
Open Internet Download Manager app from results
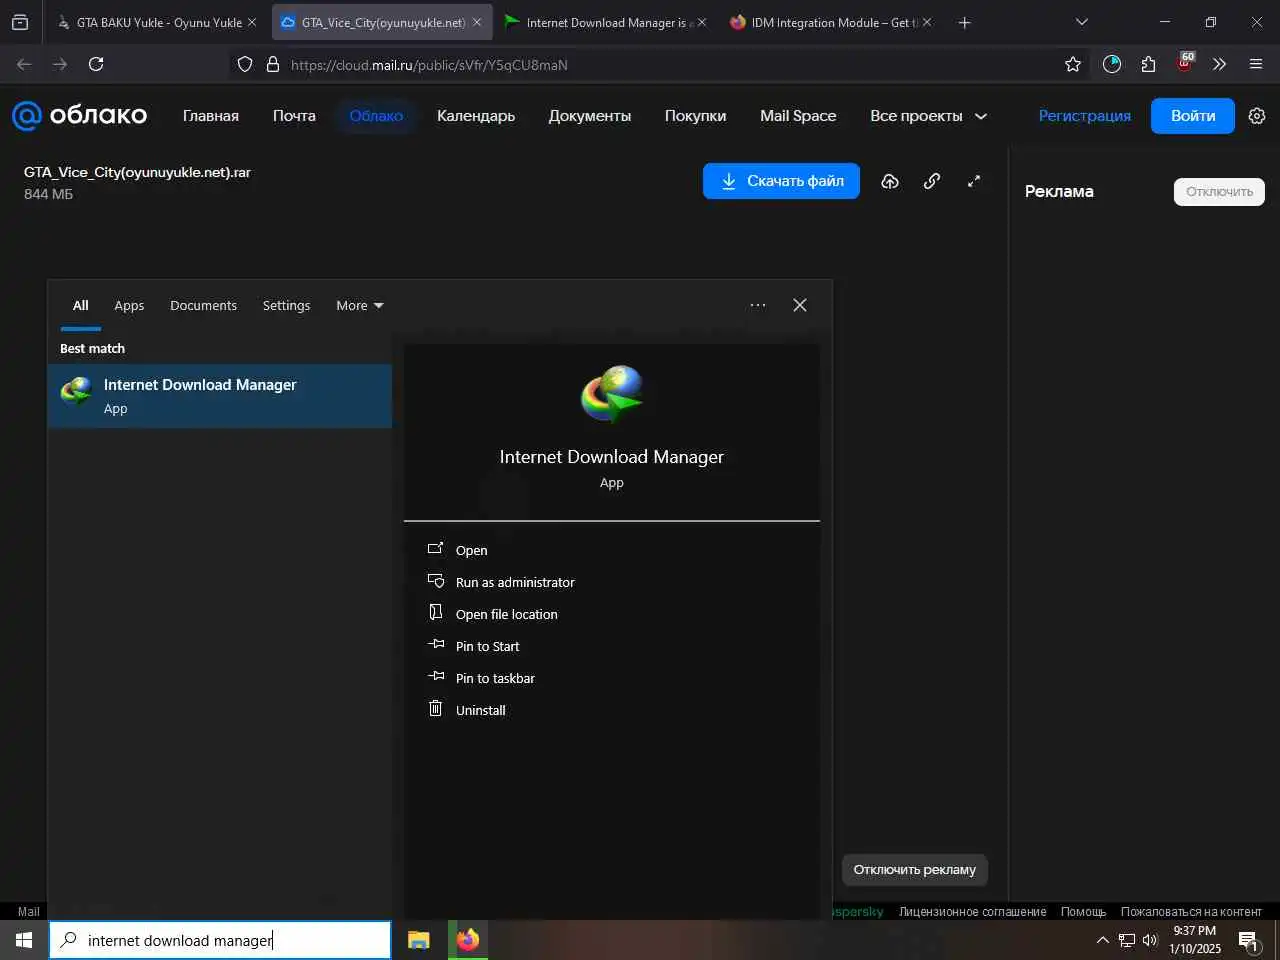pos(471,550)
